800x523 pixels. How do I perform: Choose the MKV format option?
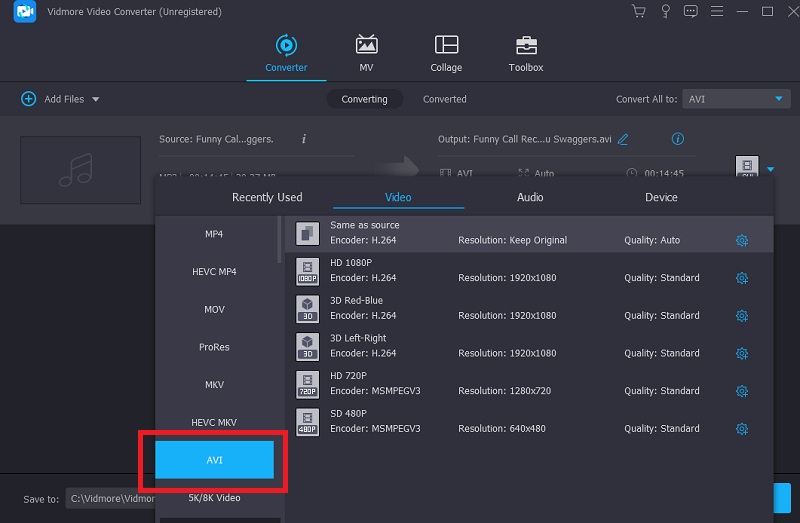click(214, 385)
